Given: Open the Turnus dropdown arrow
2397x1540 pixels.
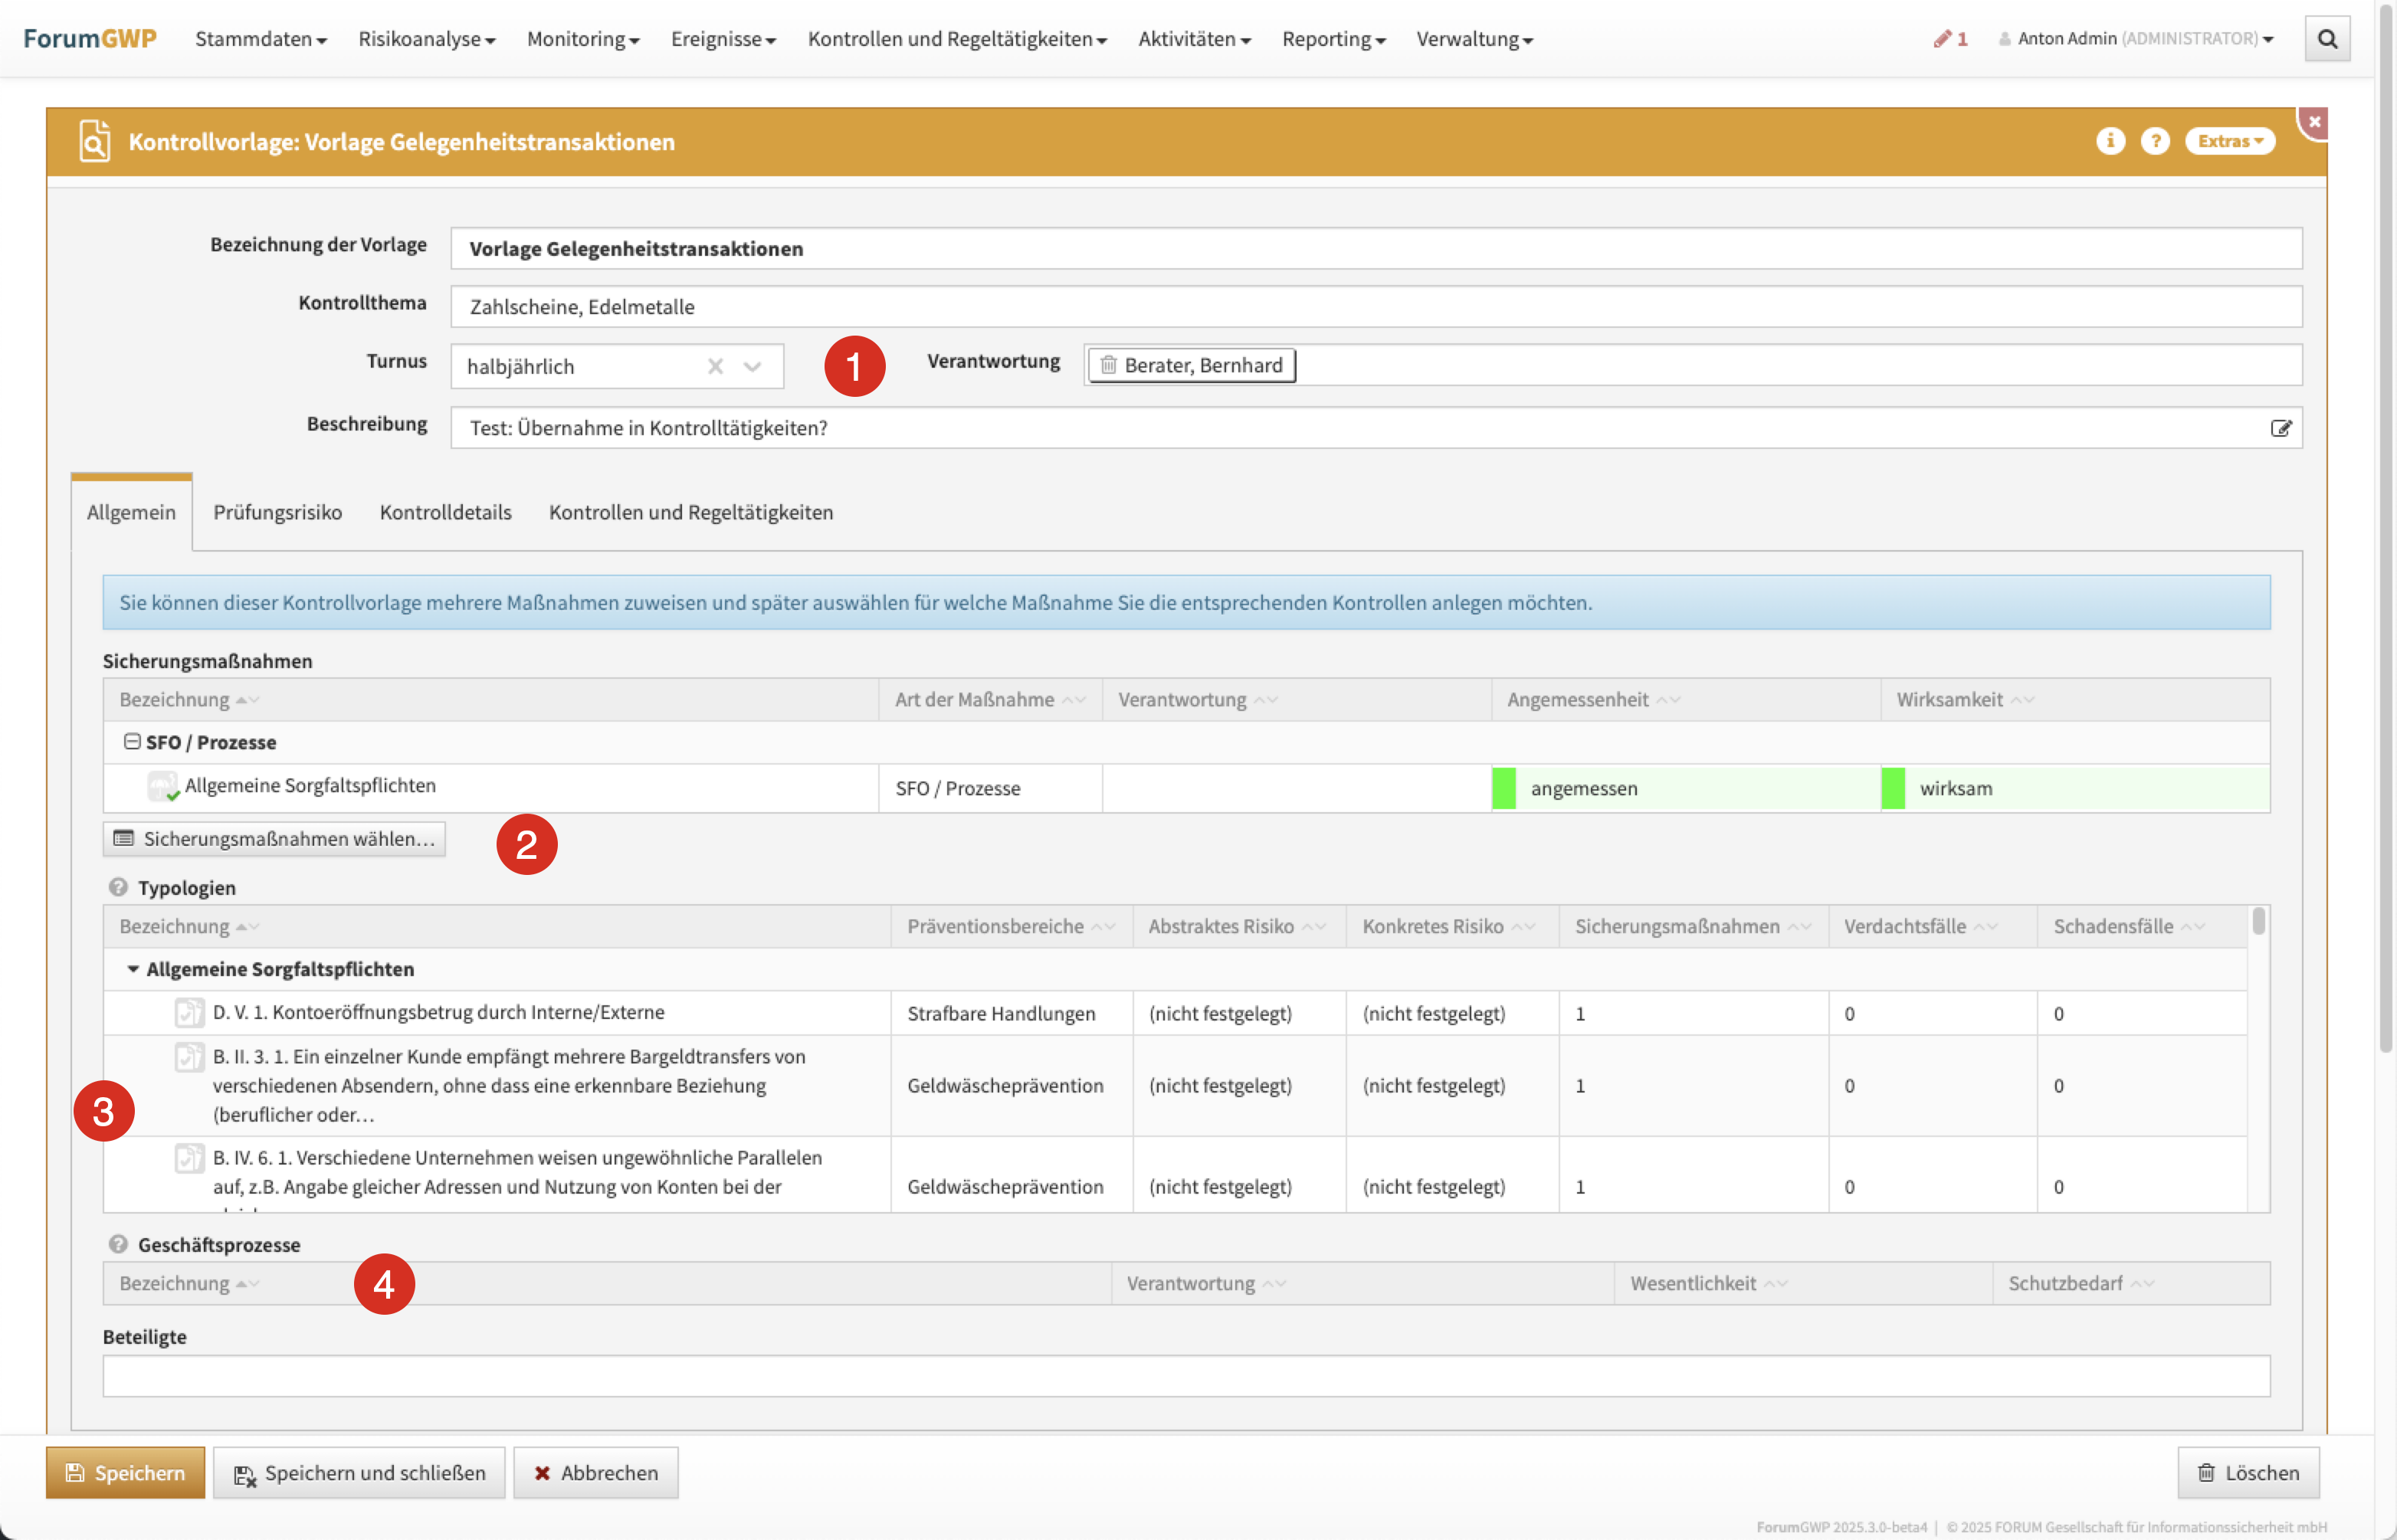Looking at the screenshot, I should pyautogui.click(x=753, y=366).
